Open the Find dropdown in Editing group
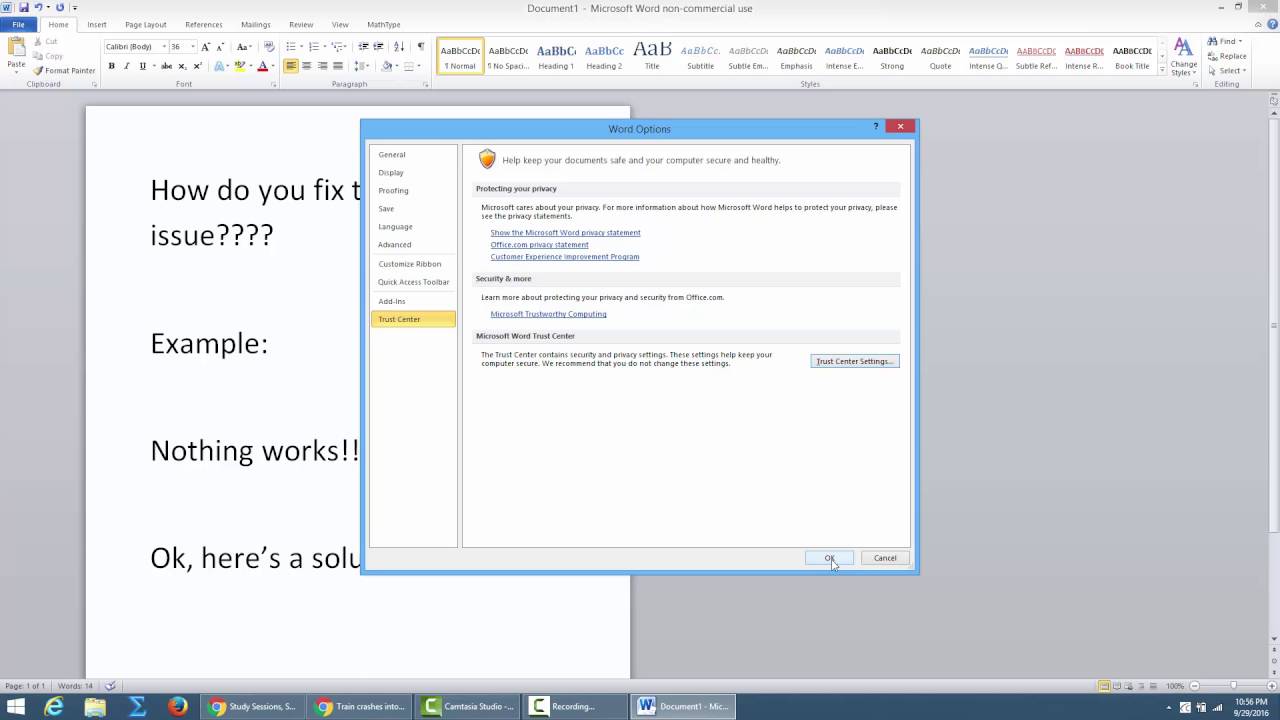1280x720 pixels. [x=1239, y=41]
